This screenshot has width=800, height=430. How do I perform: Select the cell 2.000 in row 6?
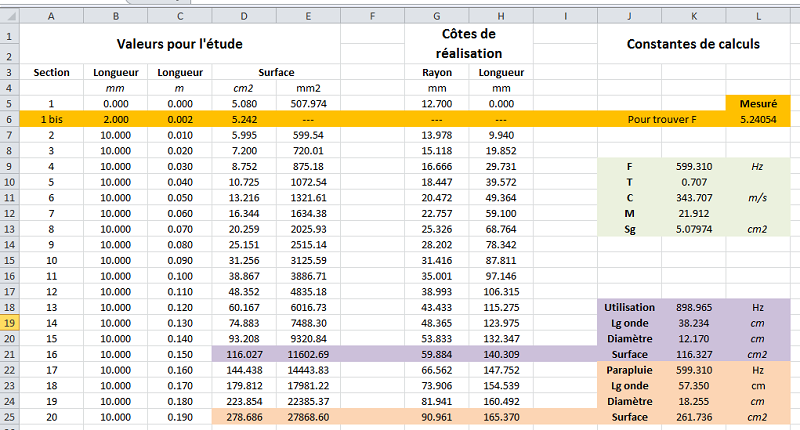coord(116,119)
